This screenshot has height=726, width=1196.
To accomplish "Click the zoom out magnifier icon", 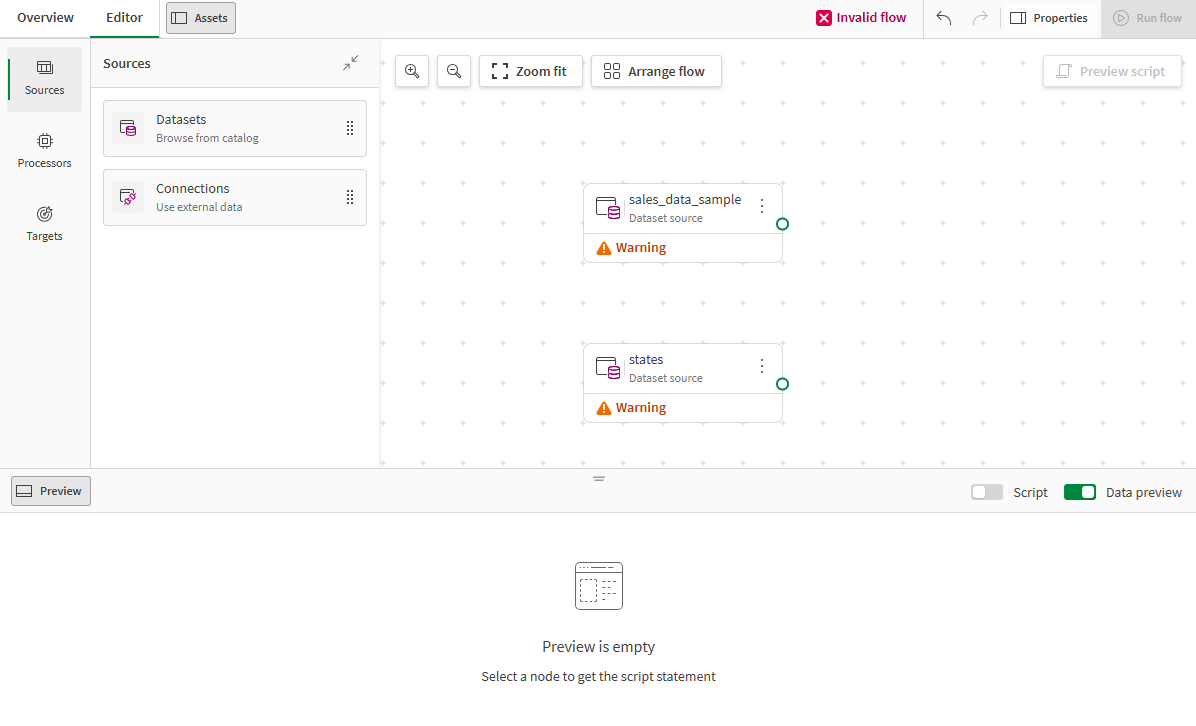I will [x=454, y=71].
